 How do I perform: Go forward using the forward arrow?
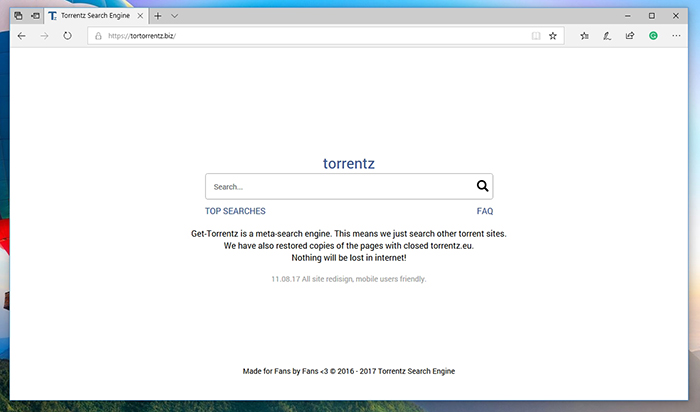pos(44,36)
